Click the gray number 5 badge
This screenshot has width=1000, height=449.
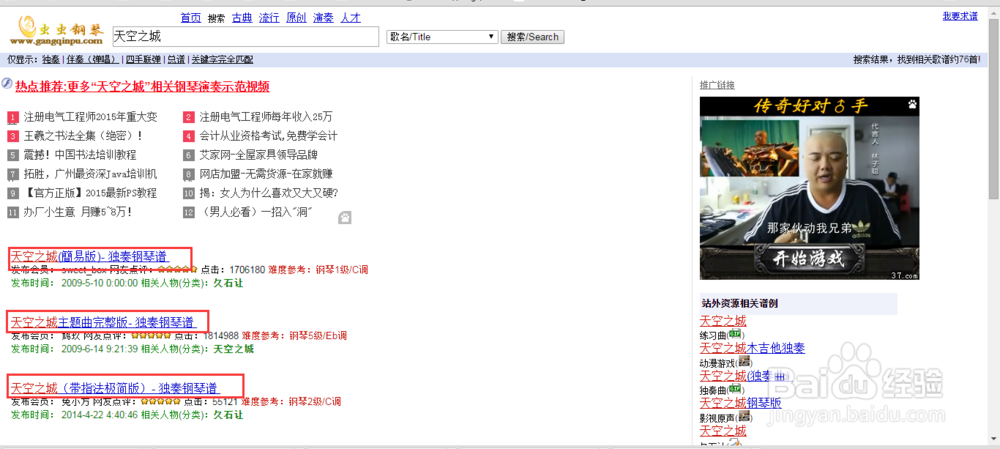pos(13,156)
